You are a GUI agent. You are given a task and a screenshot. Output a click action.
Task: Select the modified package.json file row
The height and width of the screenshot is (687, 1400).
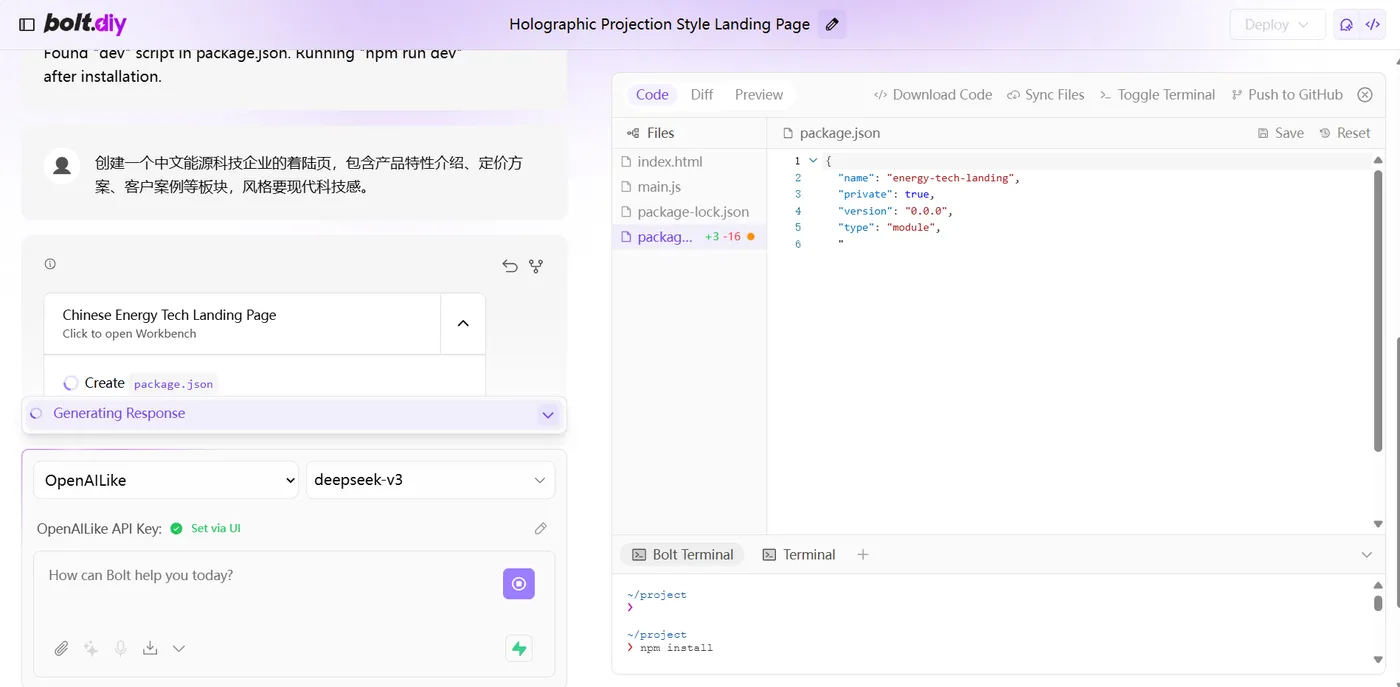point(689,237)
